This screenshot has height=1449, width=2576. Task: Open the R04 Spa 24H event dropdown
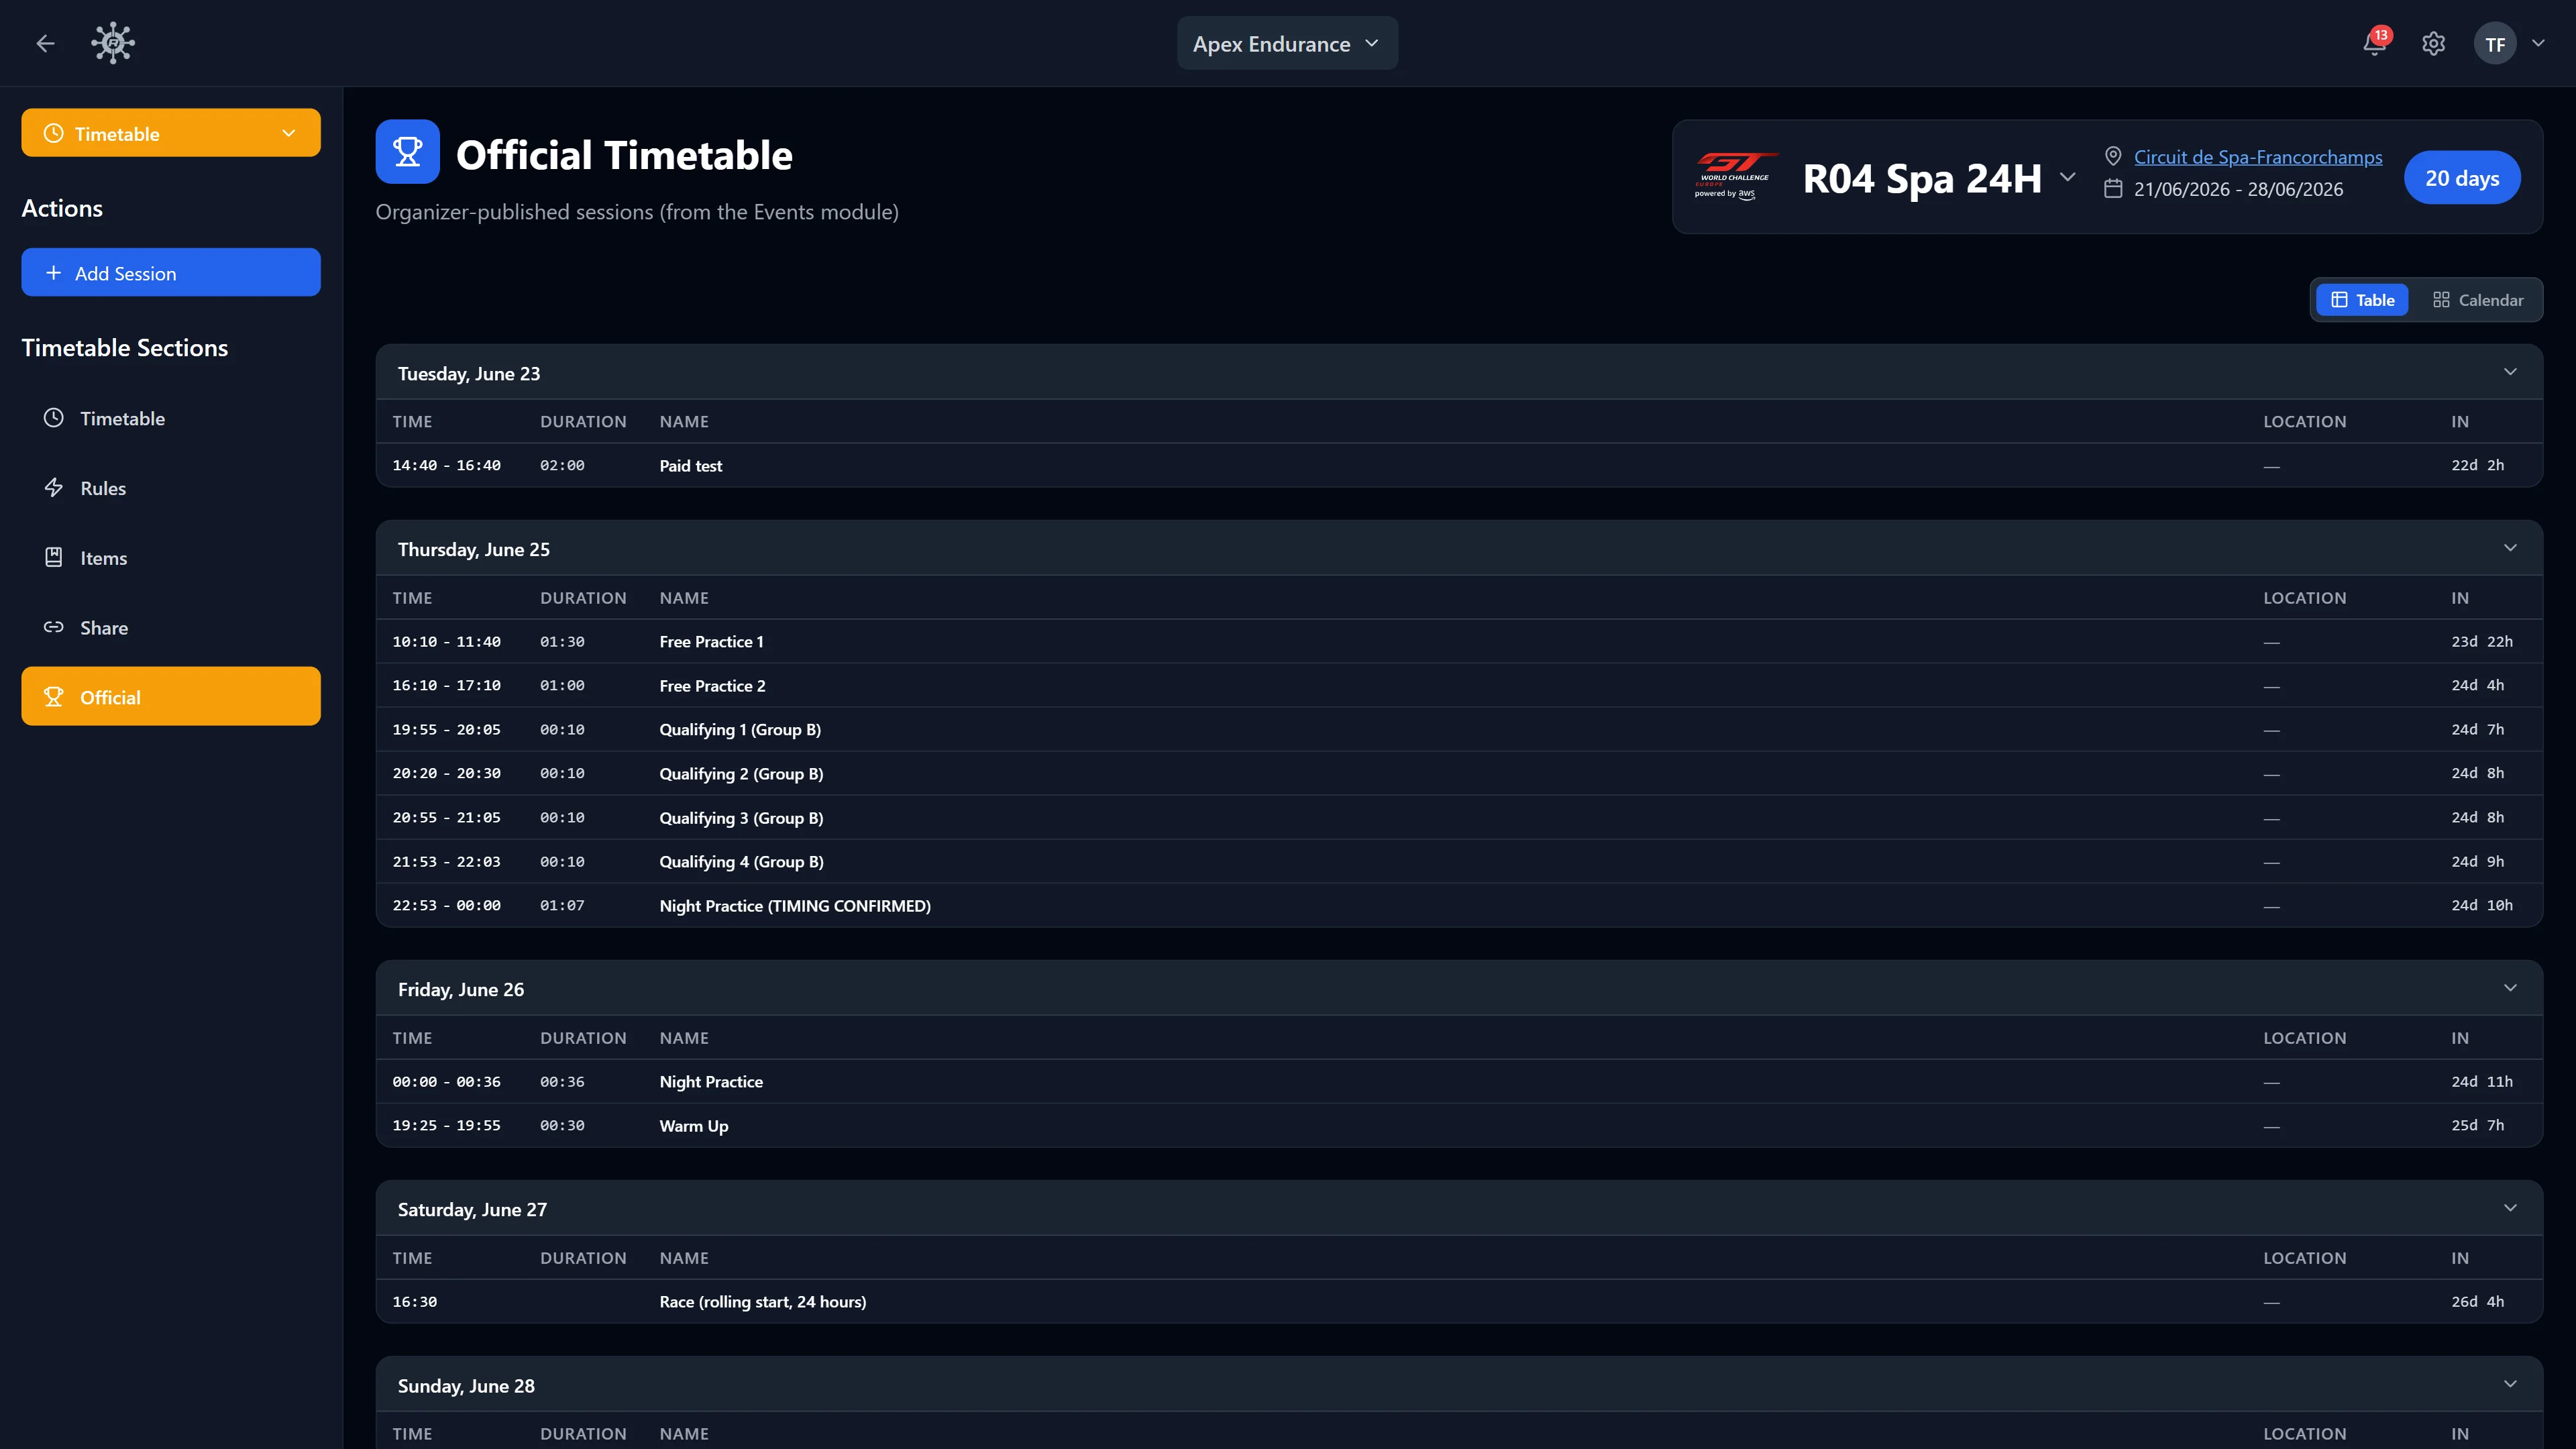(x=1939, y=178)
